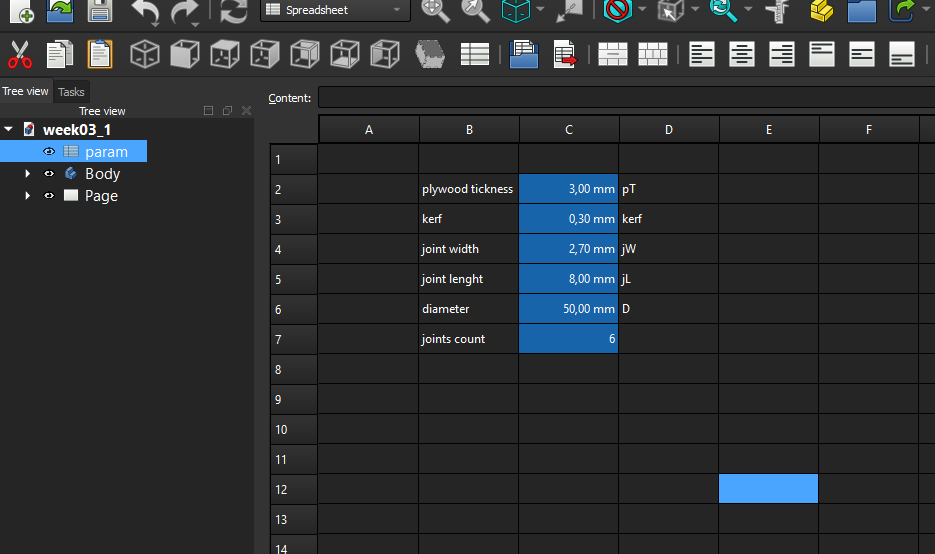The width and height of the screenshot is (935, 554).
Task: Align cell content to the top
Action: [x=822, y=54]
